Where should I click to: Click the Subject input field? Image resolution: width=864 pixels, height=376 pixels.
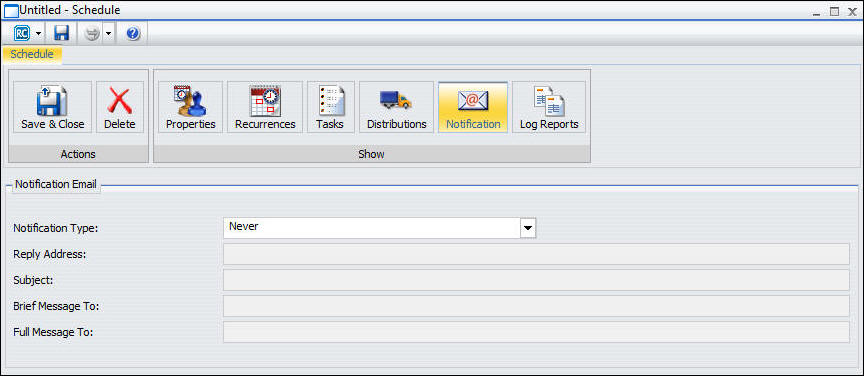tap(536, 280)
